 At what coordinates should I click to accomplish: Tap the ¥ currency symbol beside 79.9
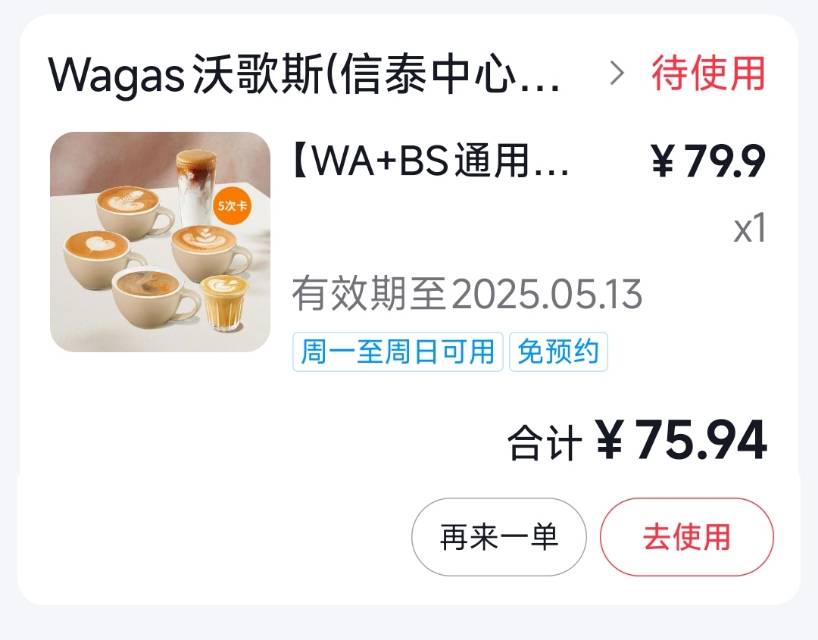(x=663, y=162)
